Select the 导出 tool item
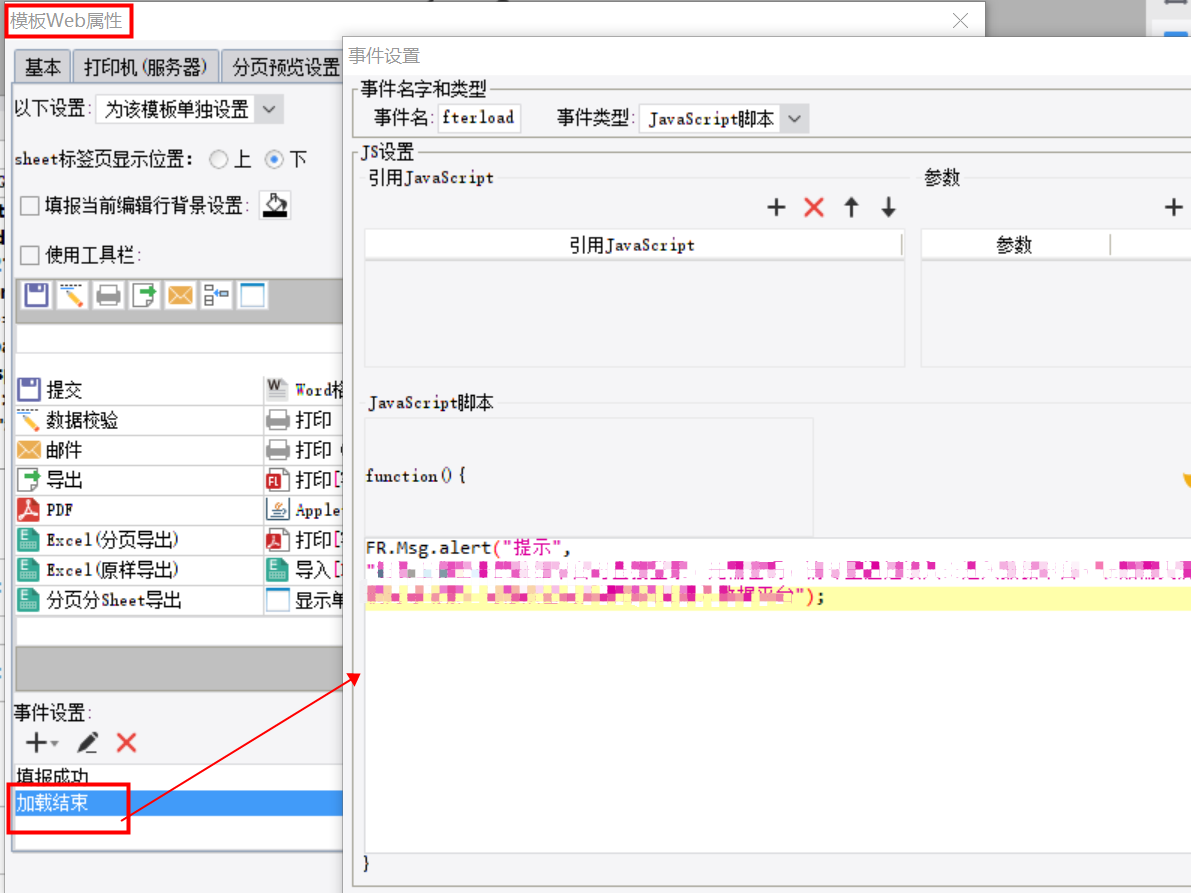This screenshot has width=1191, height=893. point(139,480)
